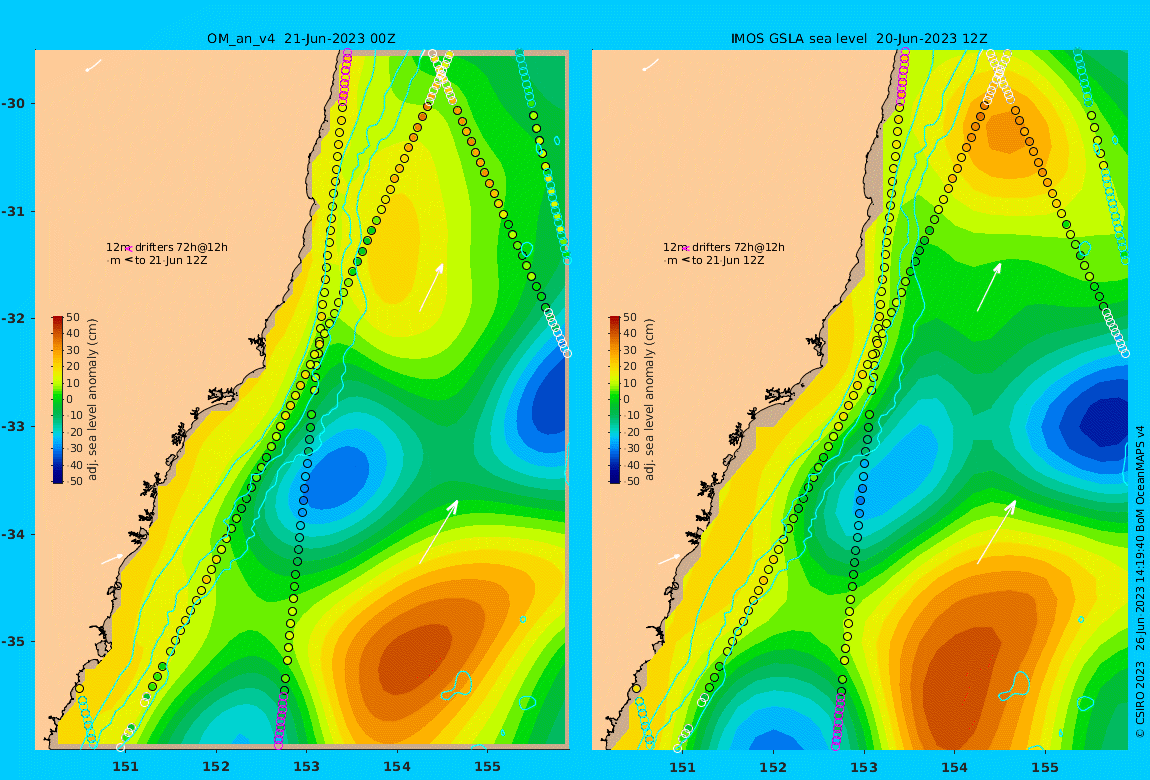Select the -34 latitude label
This screenshot has height=780, width=1150.
14,534
